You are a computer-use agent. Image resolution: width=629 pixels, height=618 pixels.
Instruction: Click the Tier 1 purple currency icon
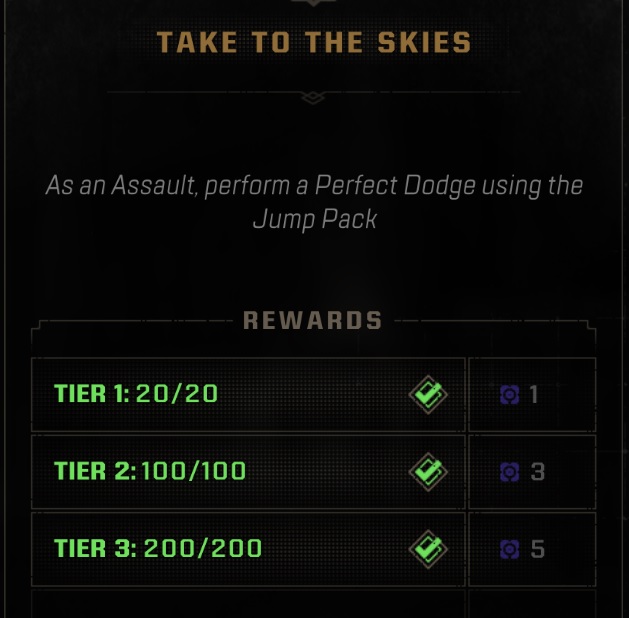pos(510,395)
